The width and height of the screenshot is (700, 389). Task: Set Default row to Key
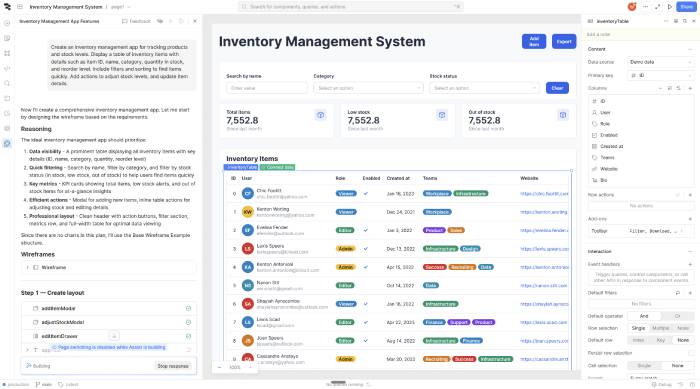661,340
